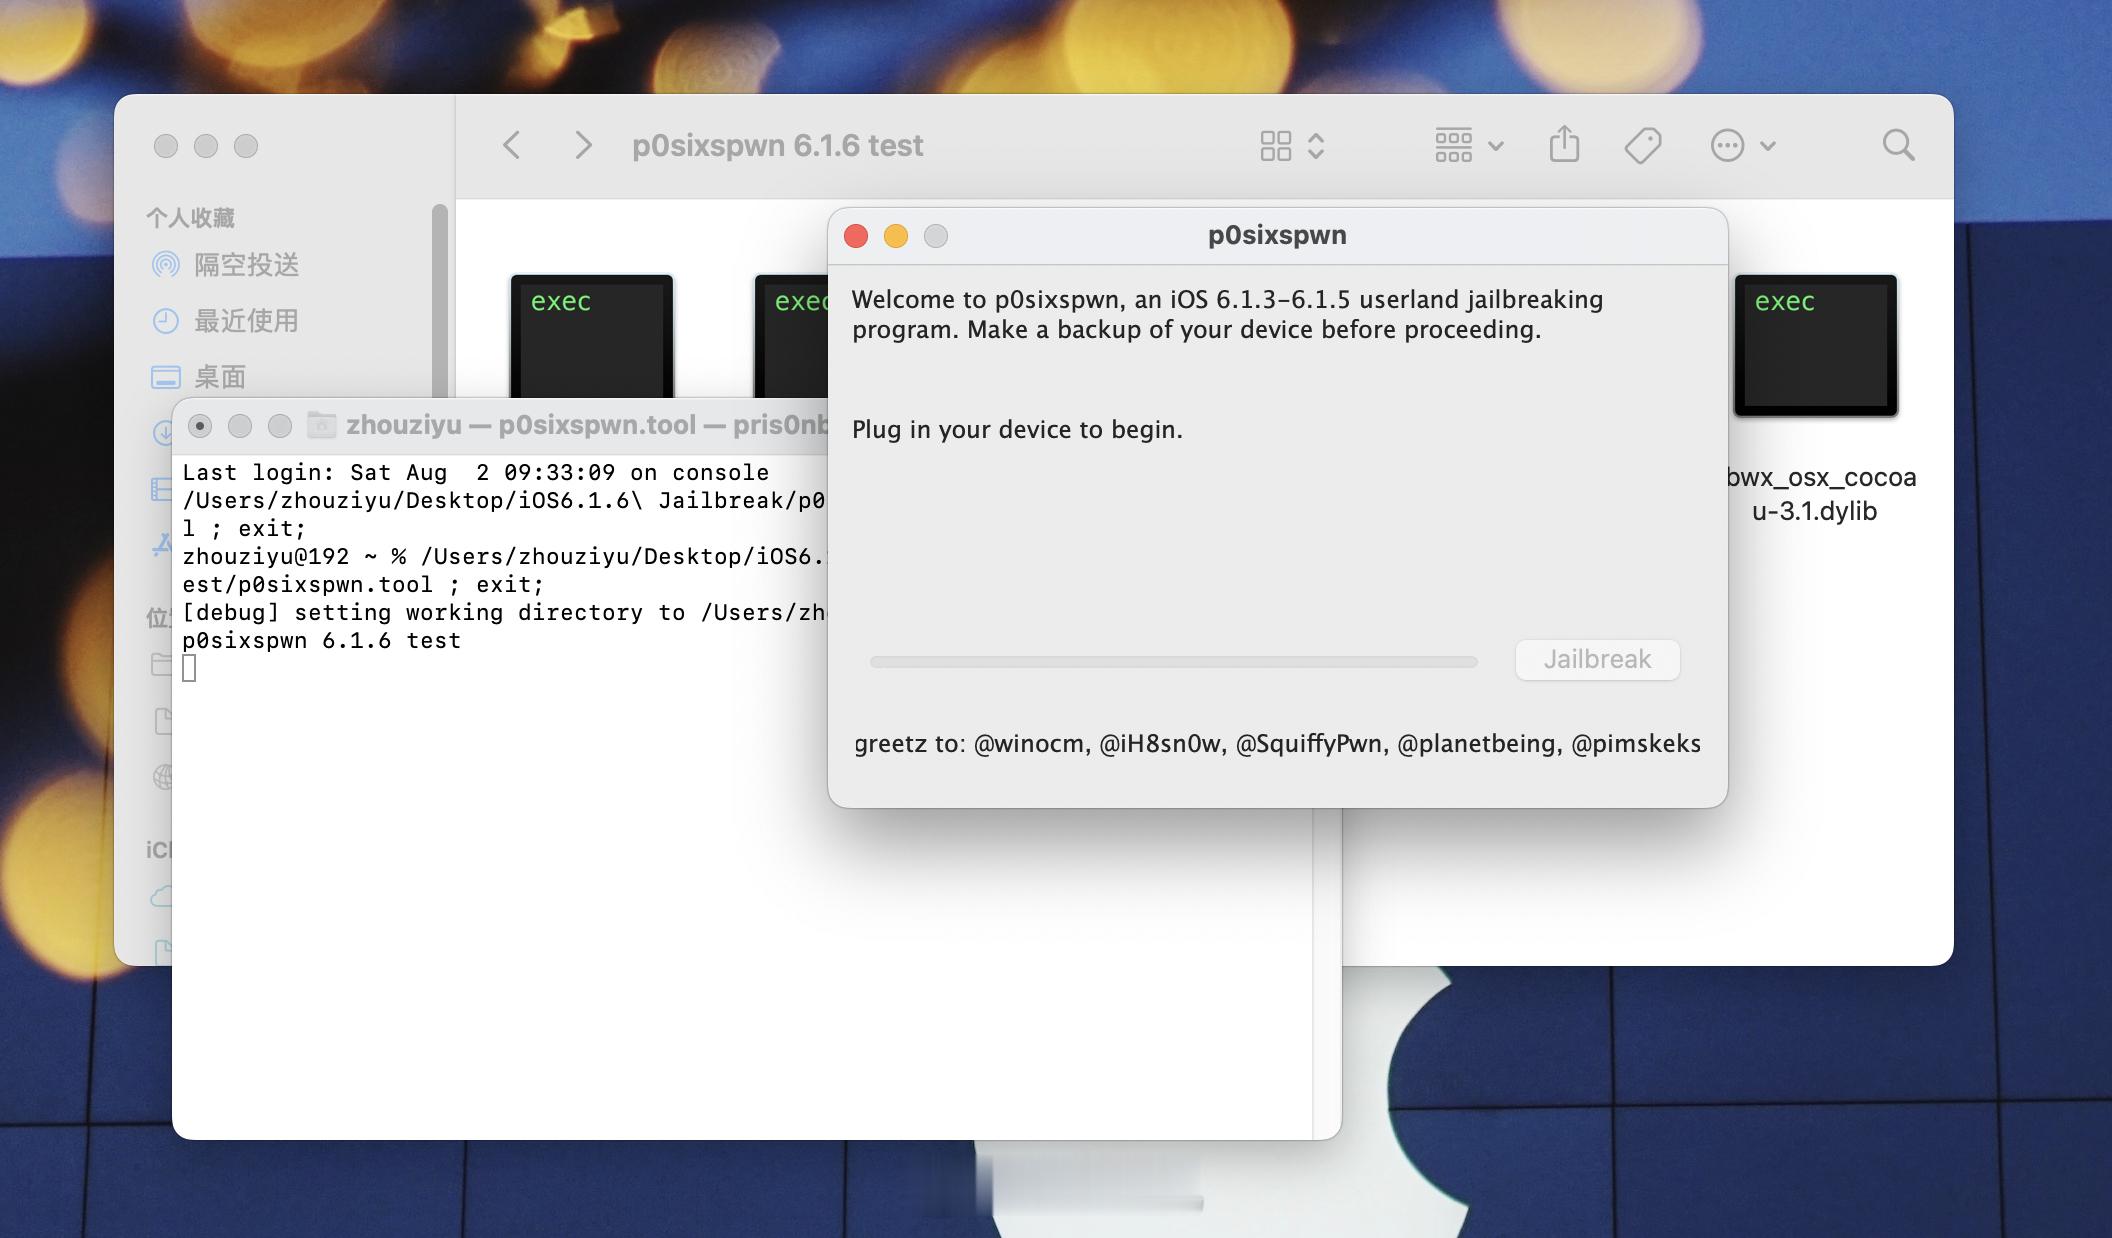Switch Finder icon view mode

pos(1292,146)
